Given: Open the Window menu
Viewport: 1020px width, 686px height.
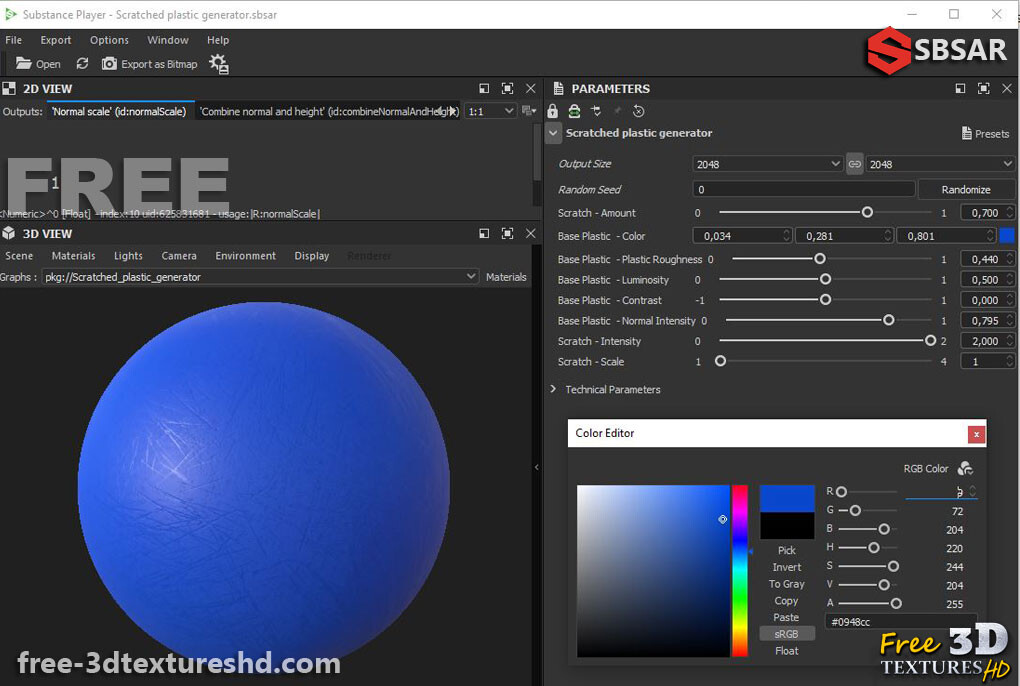Looking at the screenshot, I should click(x=167, y=40).
